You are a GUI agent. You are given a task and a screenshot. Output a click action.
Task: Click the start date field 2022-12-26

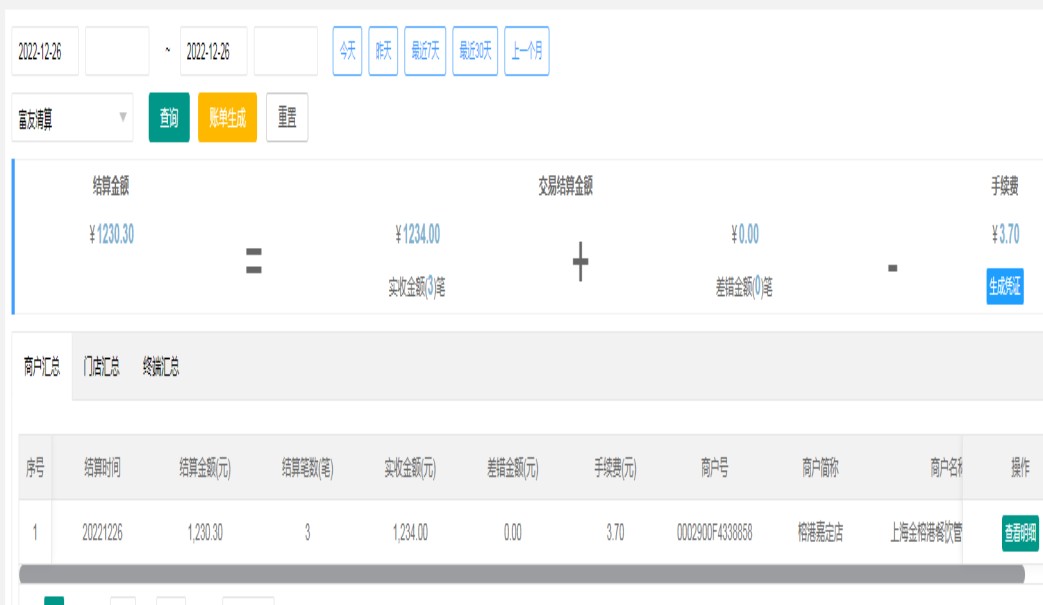coord(45,52)
